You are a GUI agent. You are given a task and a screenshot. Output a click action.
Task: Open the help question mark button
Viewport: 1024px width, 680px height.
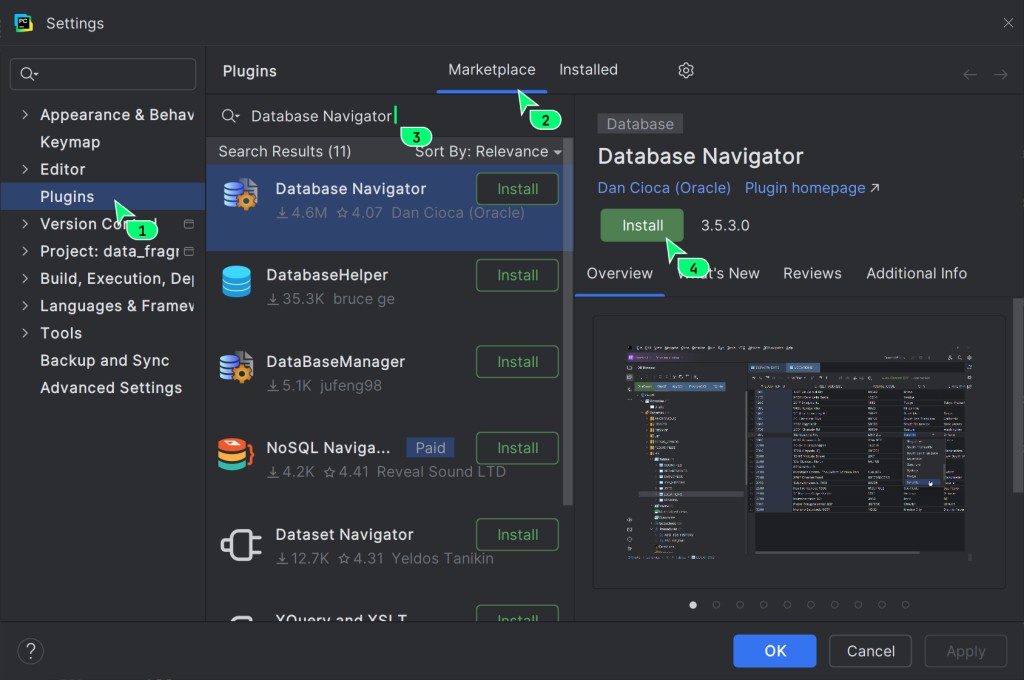click(31, 651)
